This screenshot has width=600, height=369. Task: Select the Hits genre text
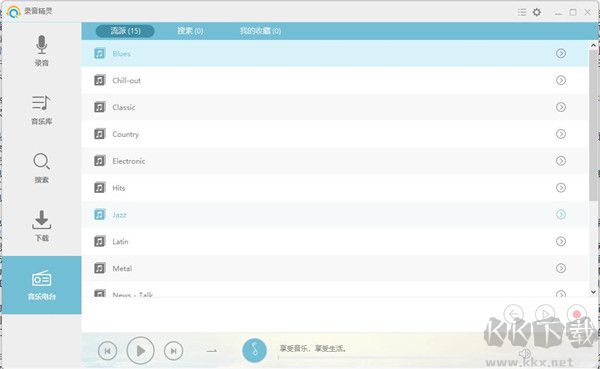tap(119, 188)
